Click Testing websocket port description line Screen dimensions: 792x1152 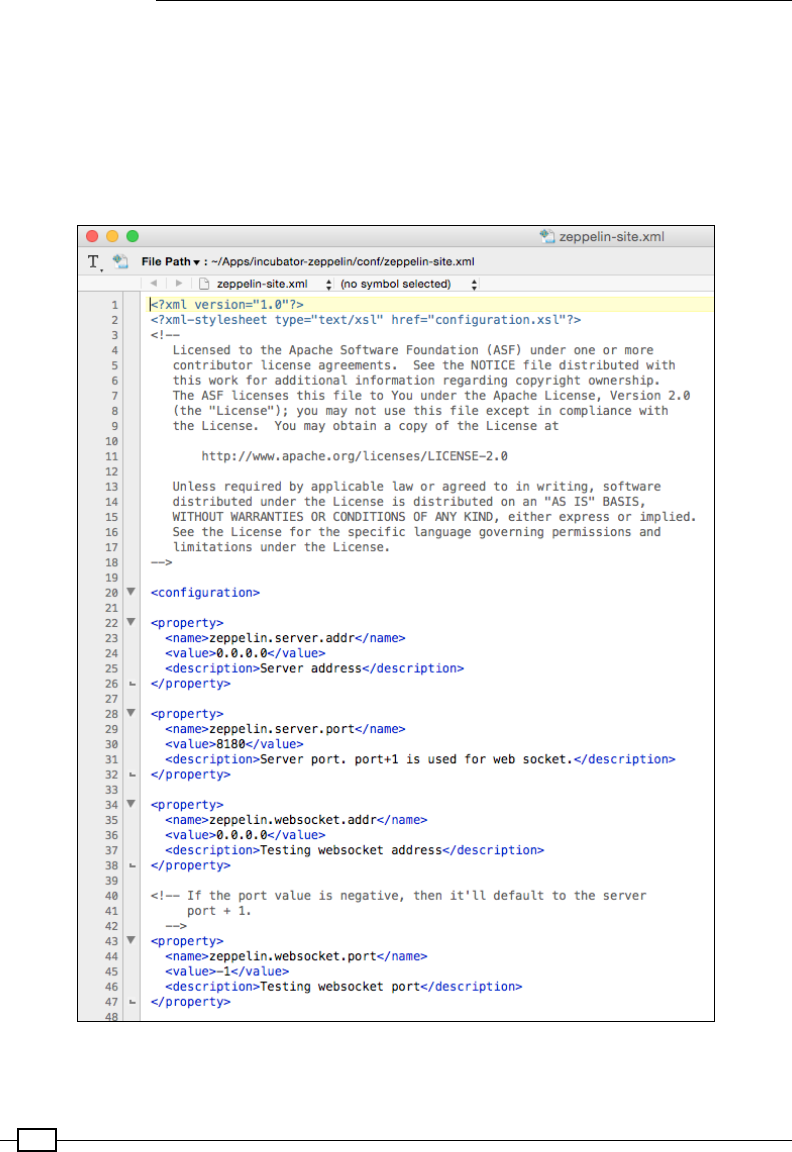[344, 987]
